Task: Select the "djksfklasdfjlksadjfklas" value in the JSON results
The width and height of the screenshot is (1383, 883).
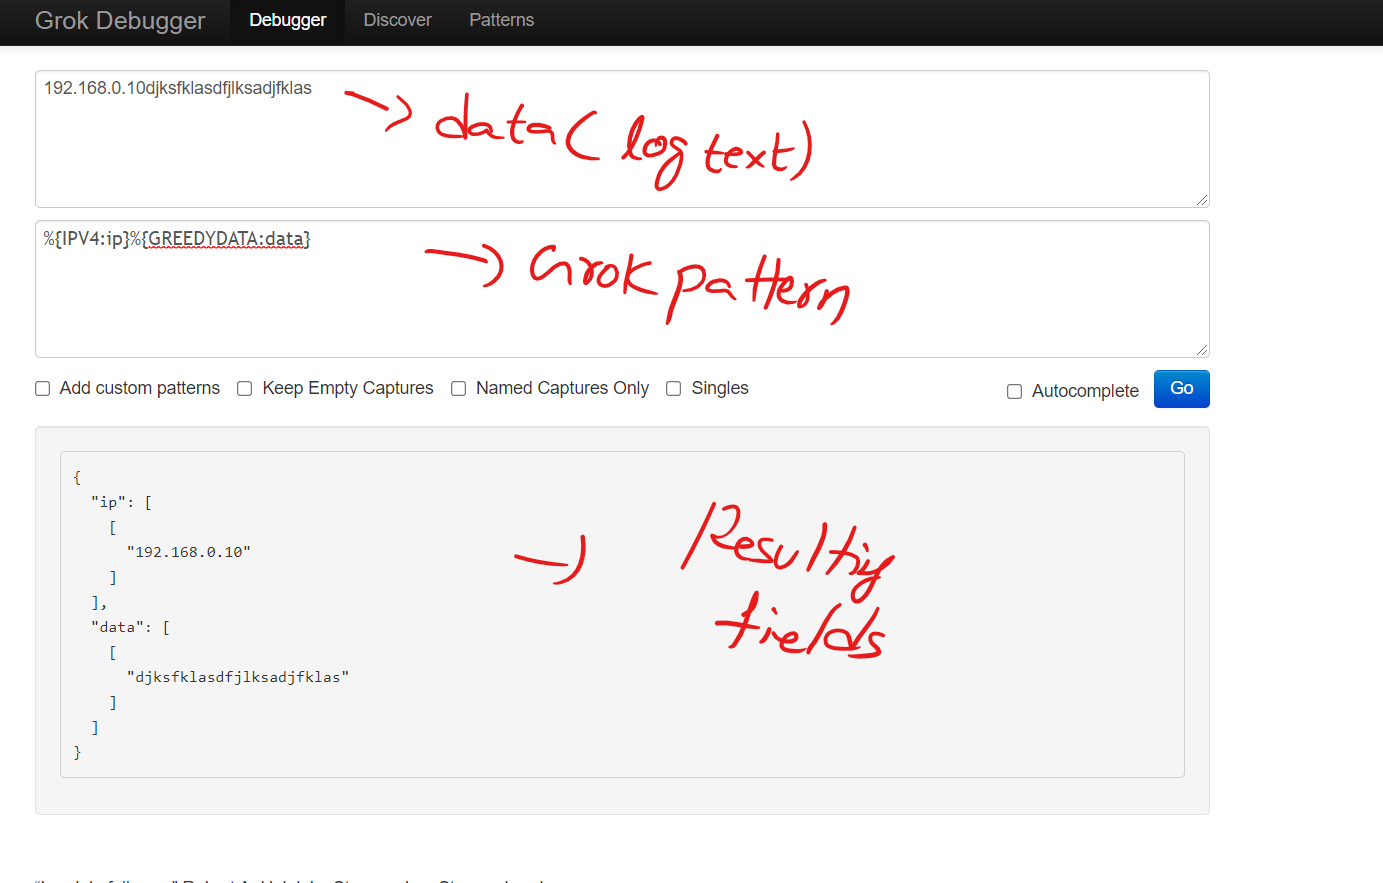Action: pos(238,677)
